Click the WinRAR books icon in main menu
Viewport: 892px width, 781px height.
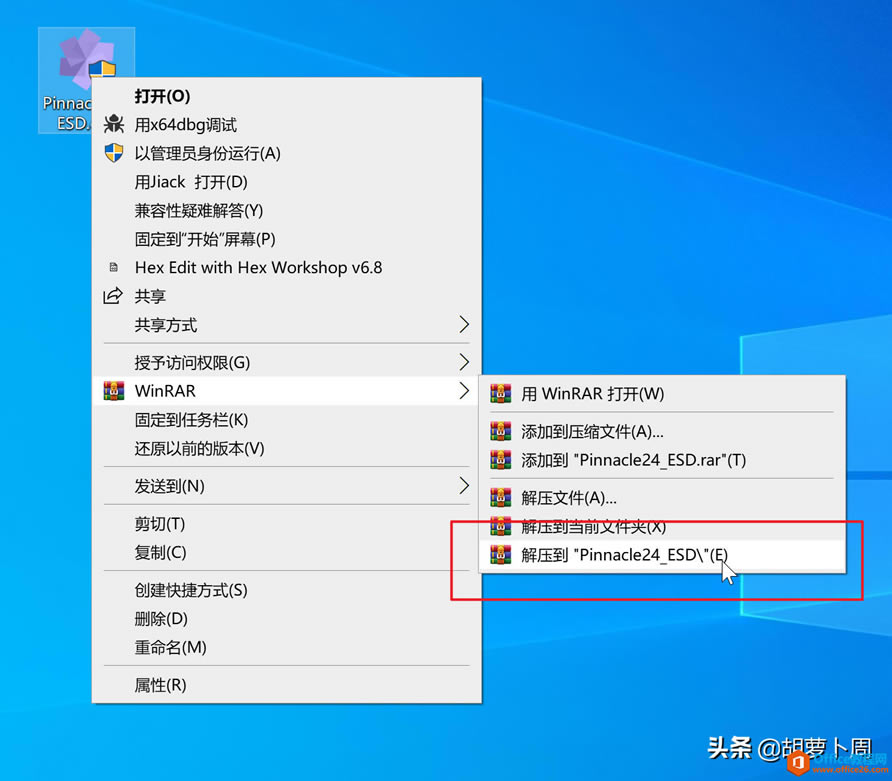(114, 391)
